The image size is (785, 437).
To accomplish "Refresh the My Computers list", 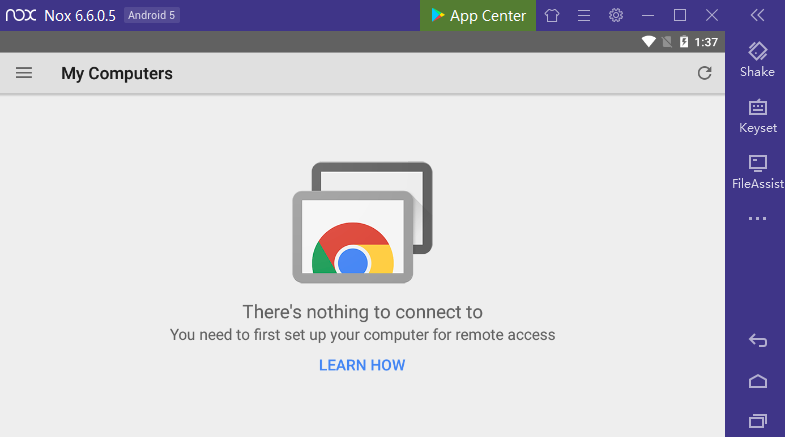I will pos(704,73).
